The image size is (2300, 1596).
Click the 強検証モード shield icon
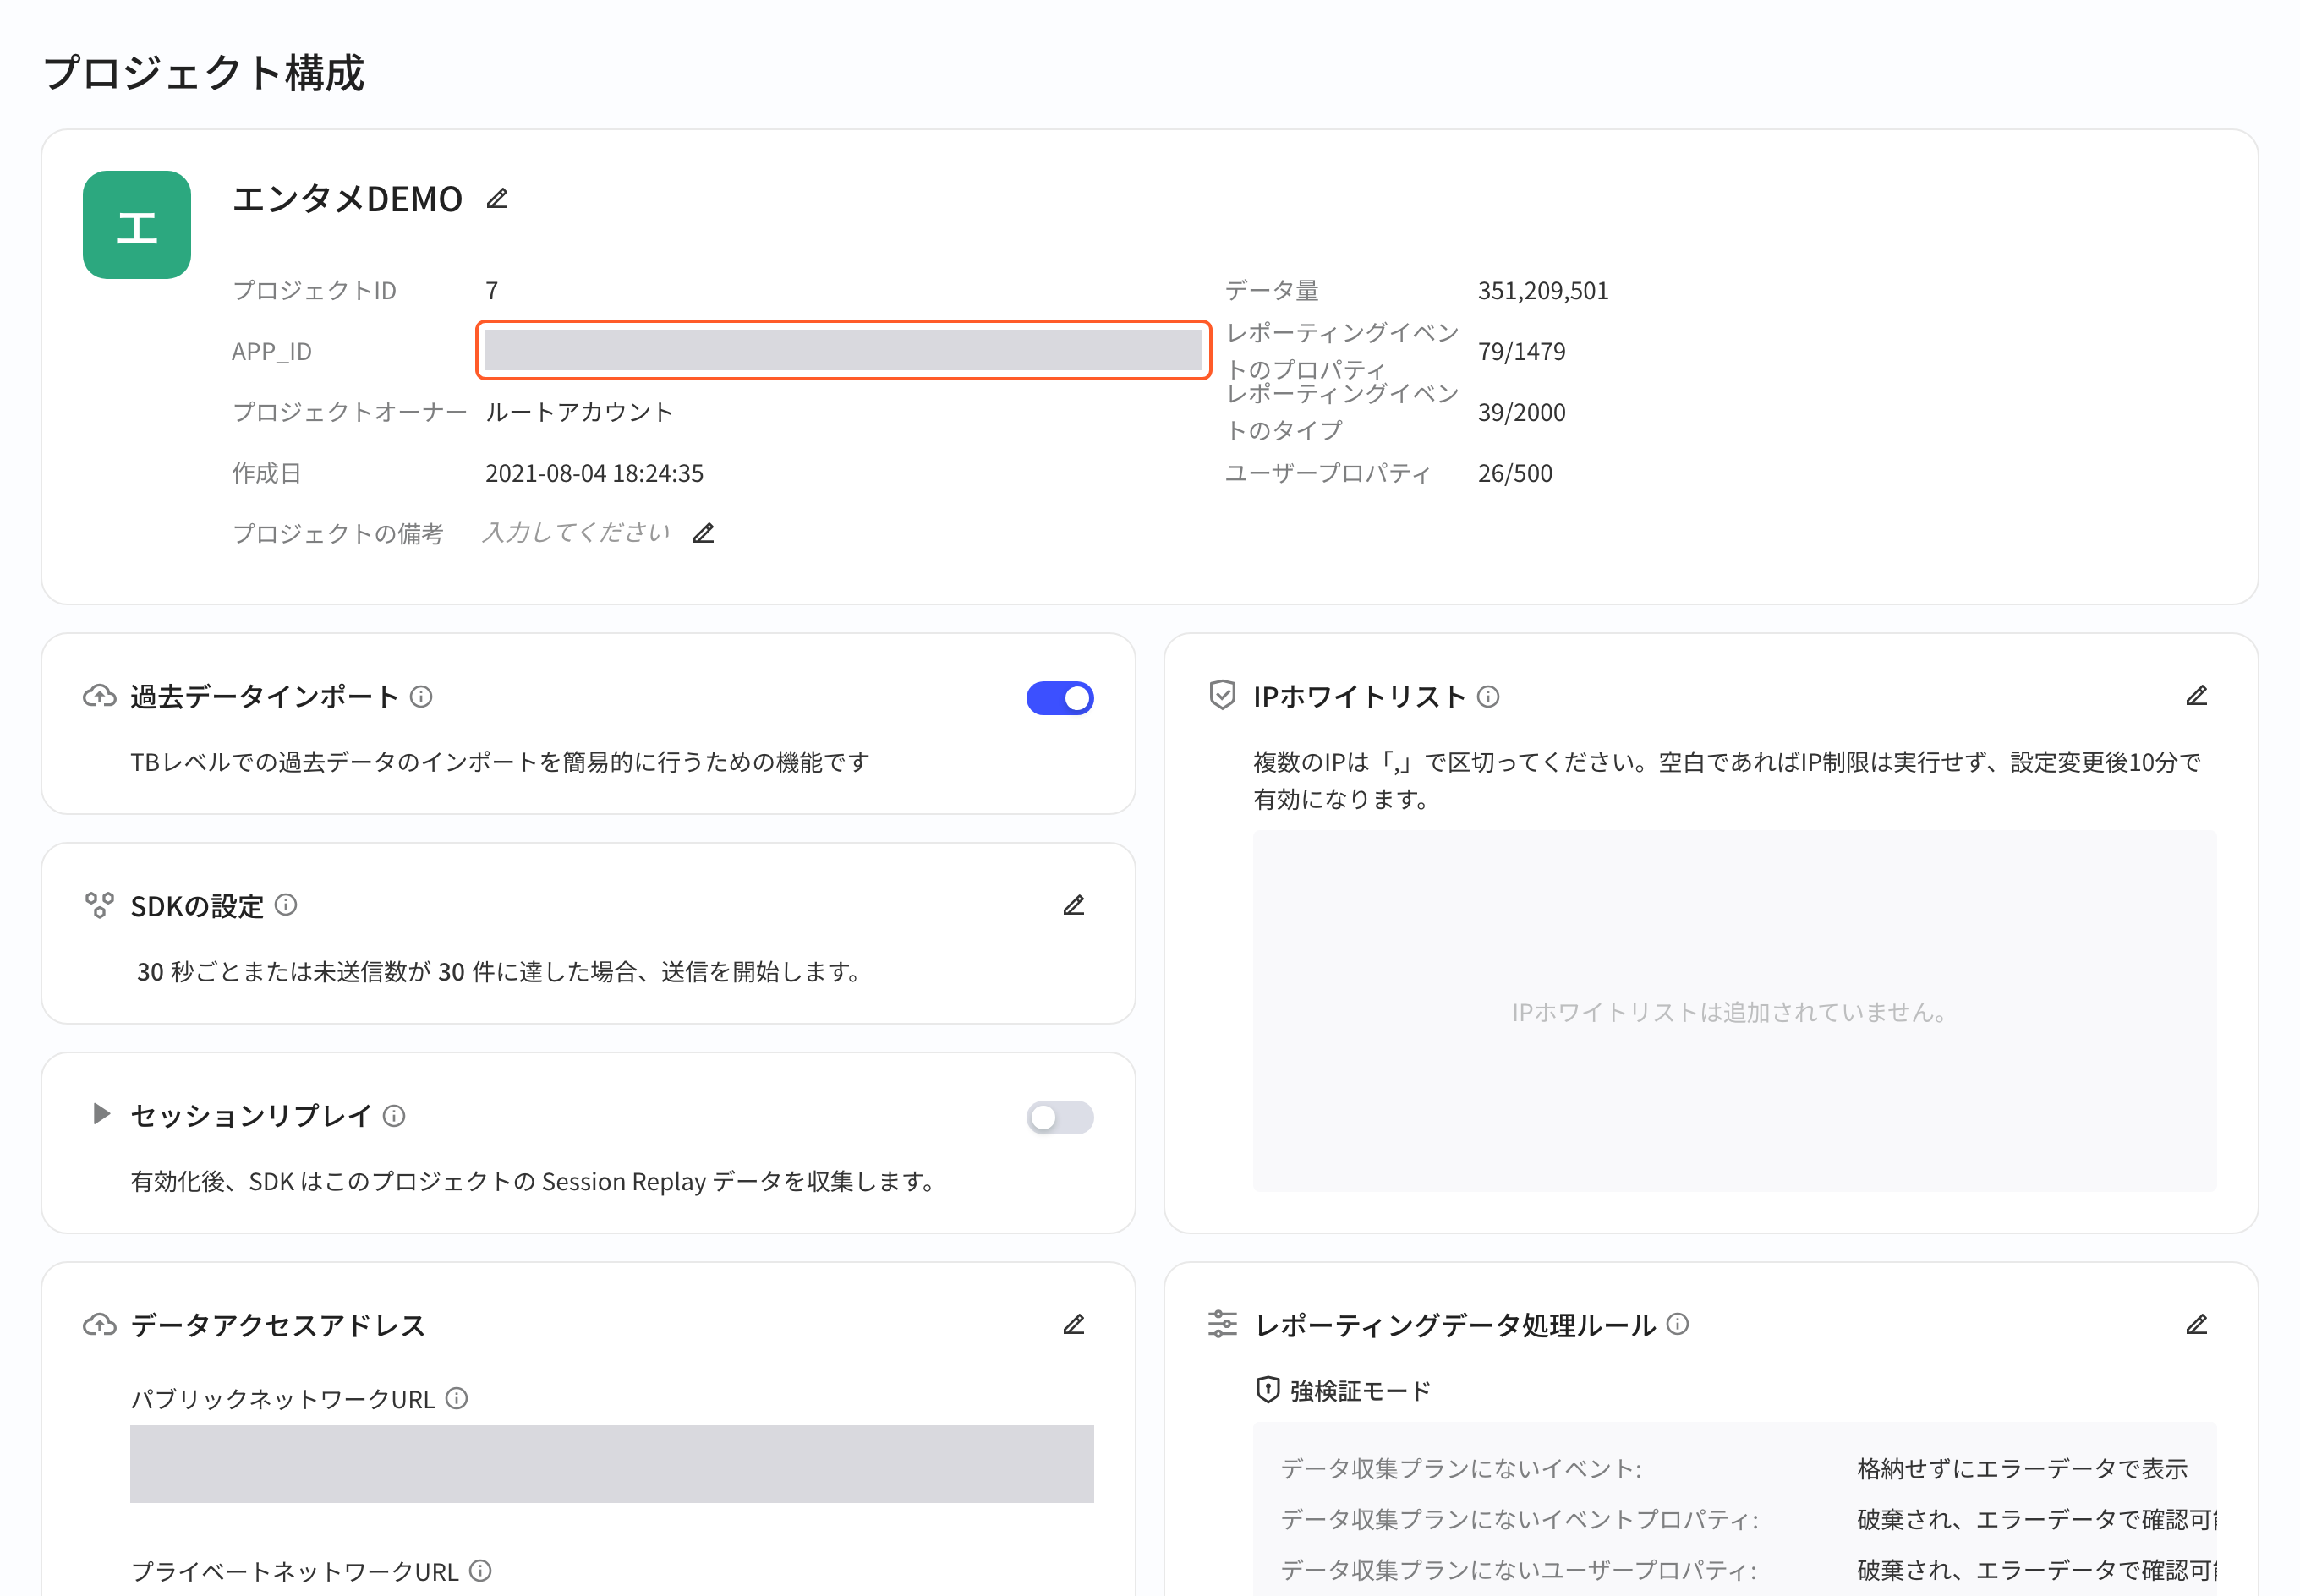(x=1267, y=1390)
